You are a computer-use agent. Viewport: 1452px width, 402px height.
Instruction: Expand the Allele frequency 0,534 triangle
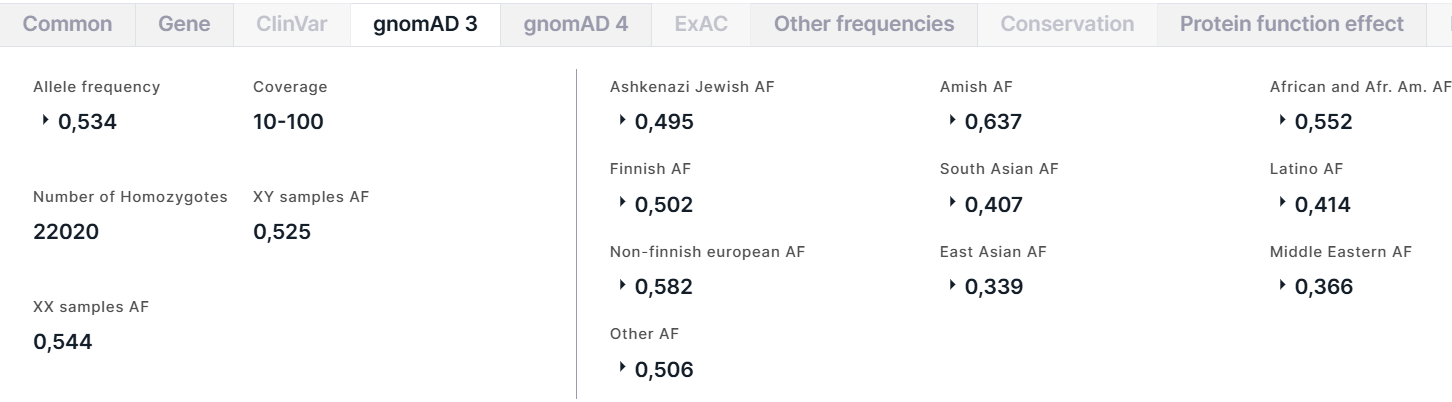tap(45, 121)
